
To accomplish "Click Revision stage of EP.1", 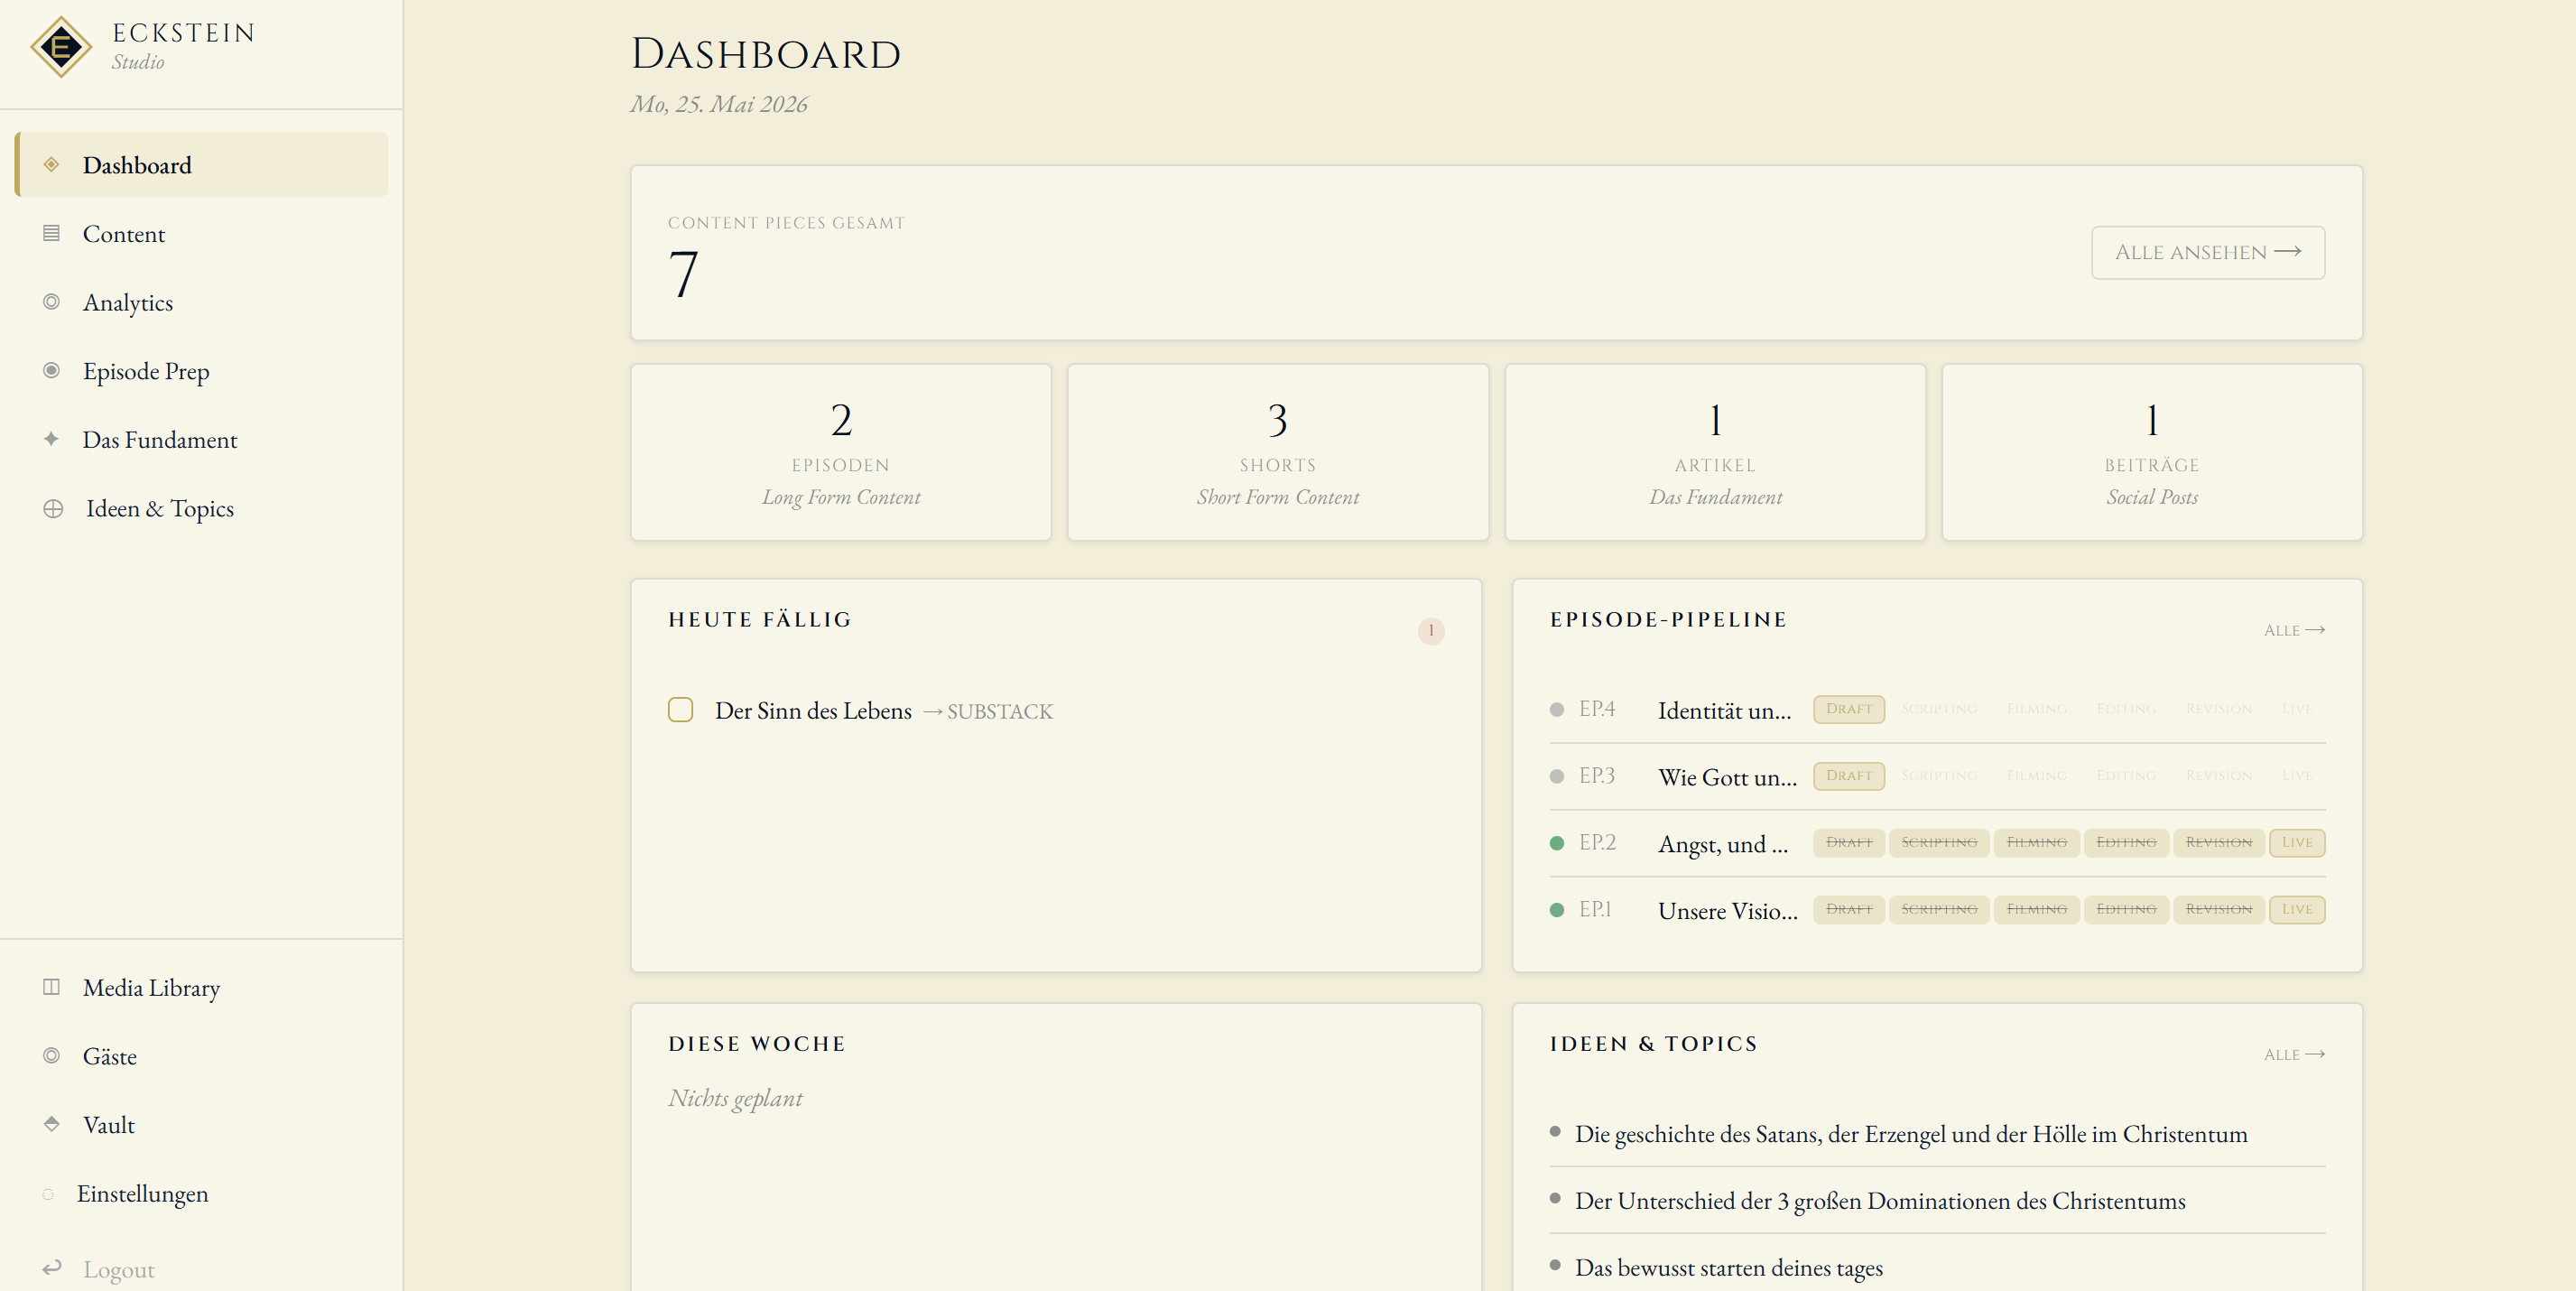I will pos(2218,910).
